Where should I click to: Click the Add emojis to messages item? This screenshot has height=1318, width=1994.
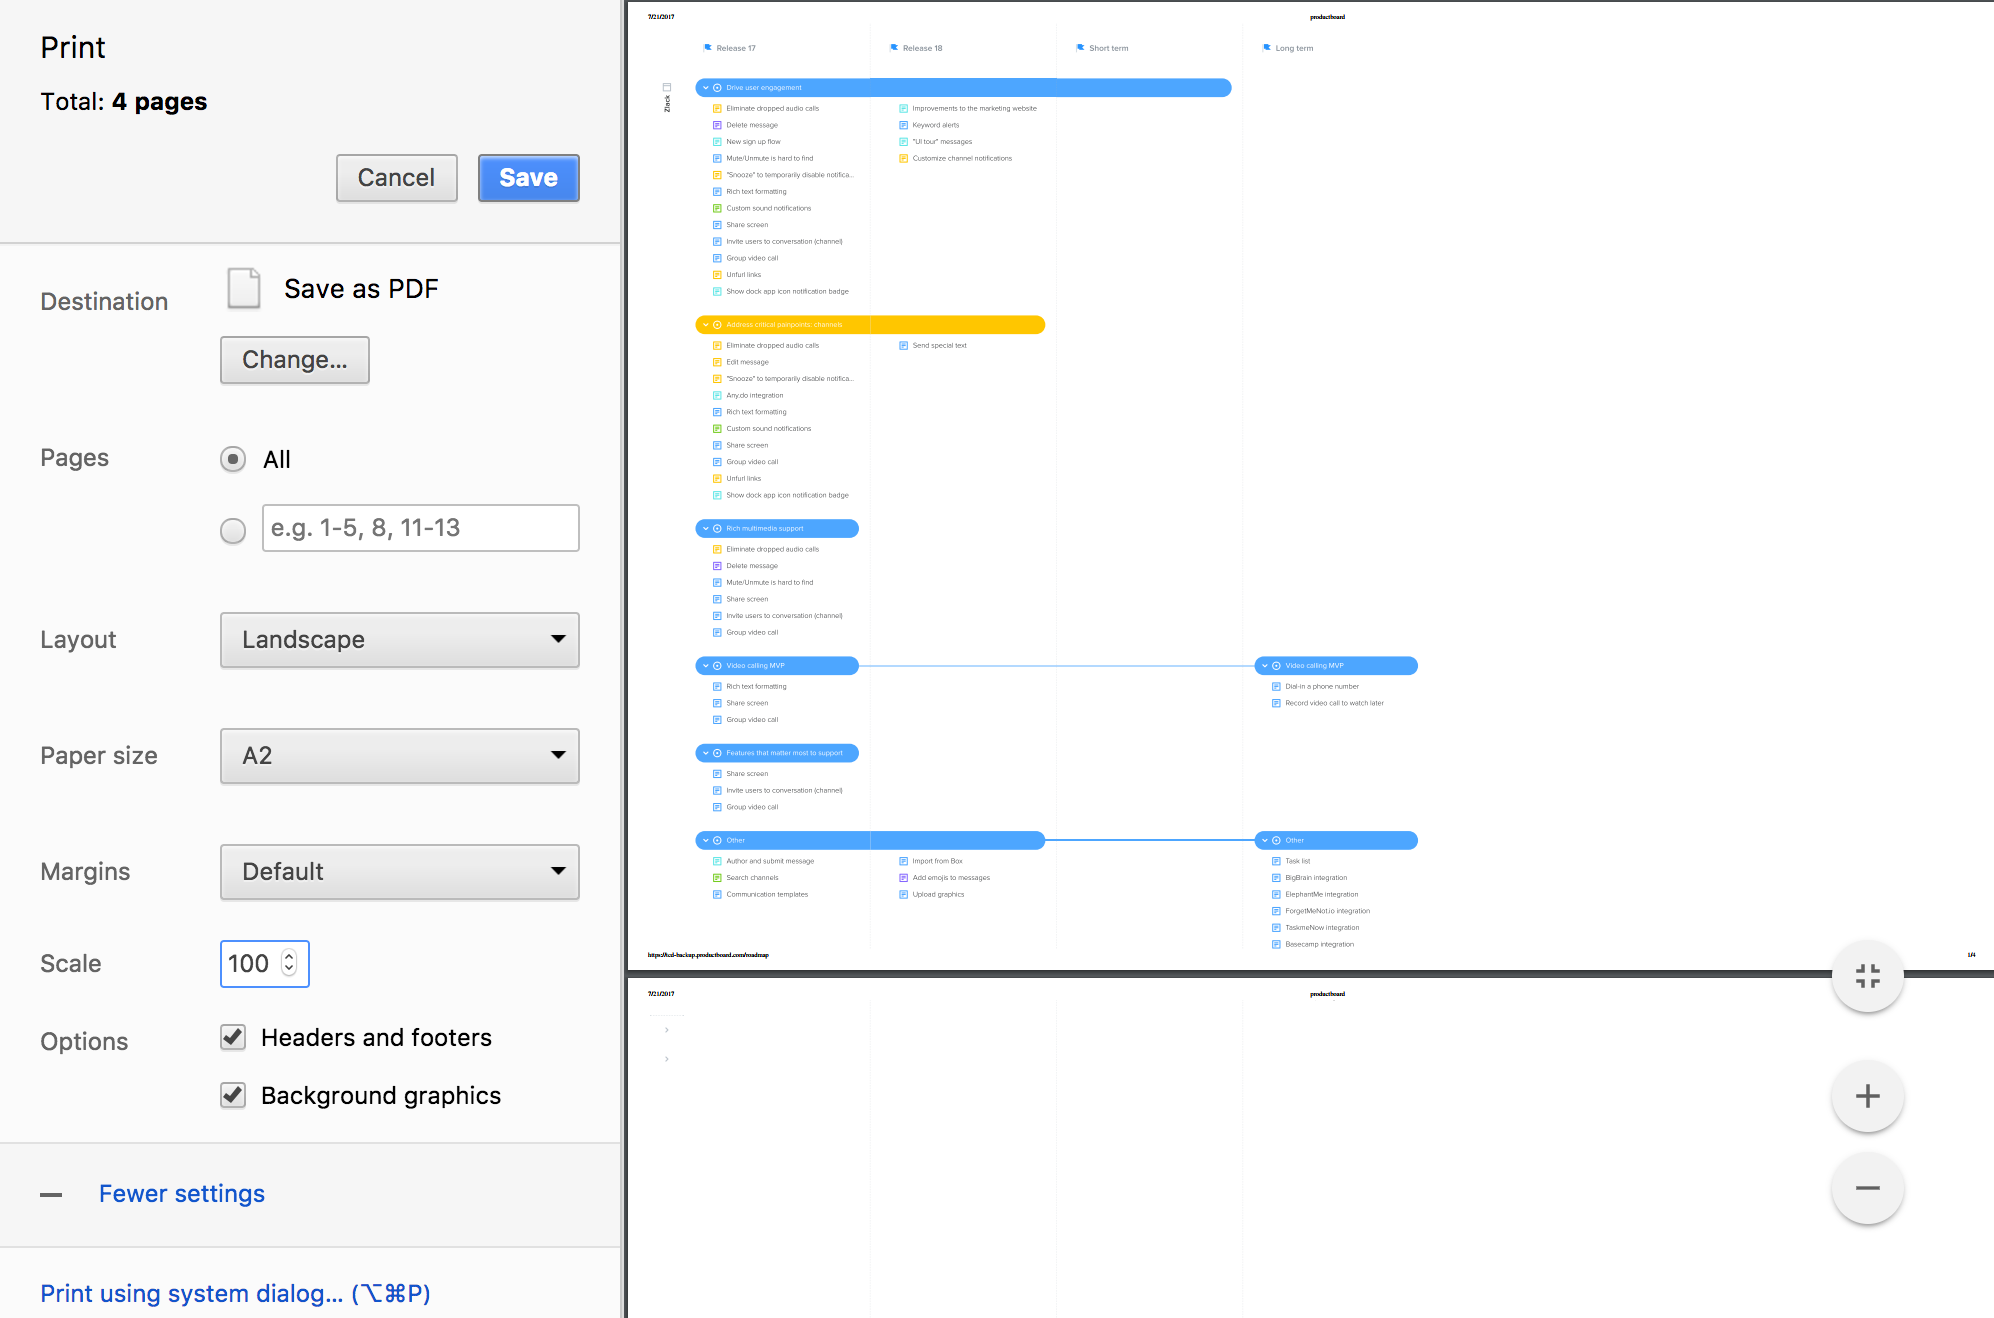point(944,878)
